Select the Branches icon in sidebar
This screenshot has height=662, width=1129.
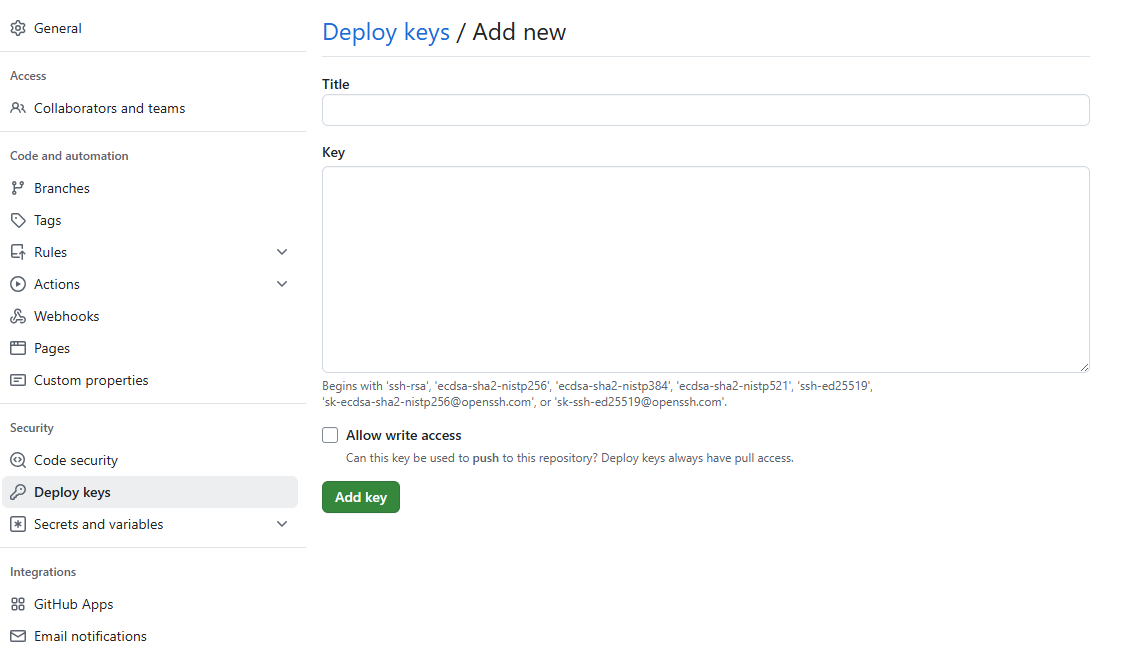click(x=18, y=188)
